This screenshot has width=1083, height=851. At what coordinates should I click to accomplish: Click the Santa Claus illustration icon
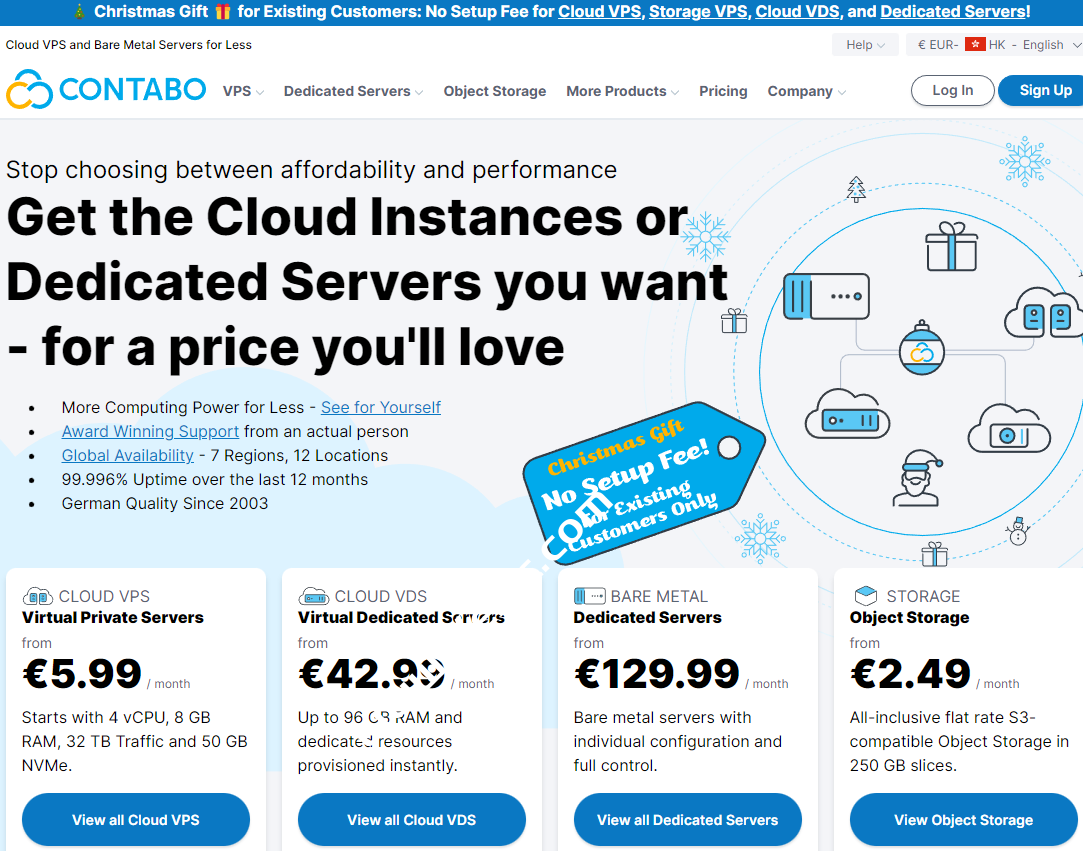point(917,478)
